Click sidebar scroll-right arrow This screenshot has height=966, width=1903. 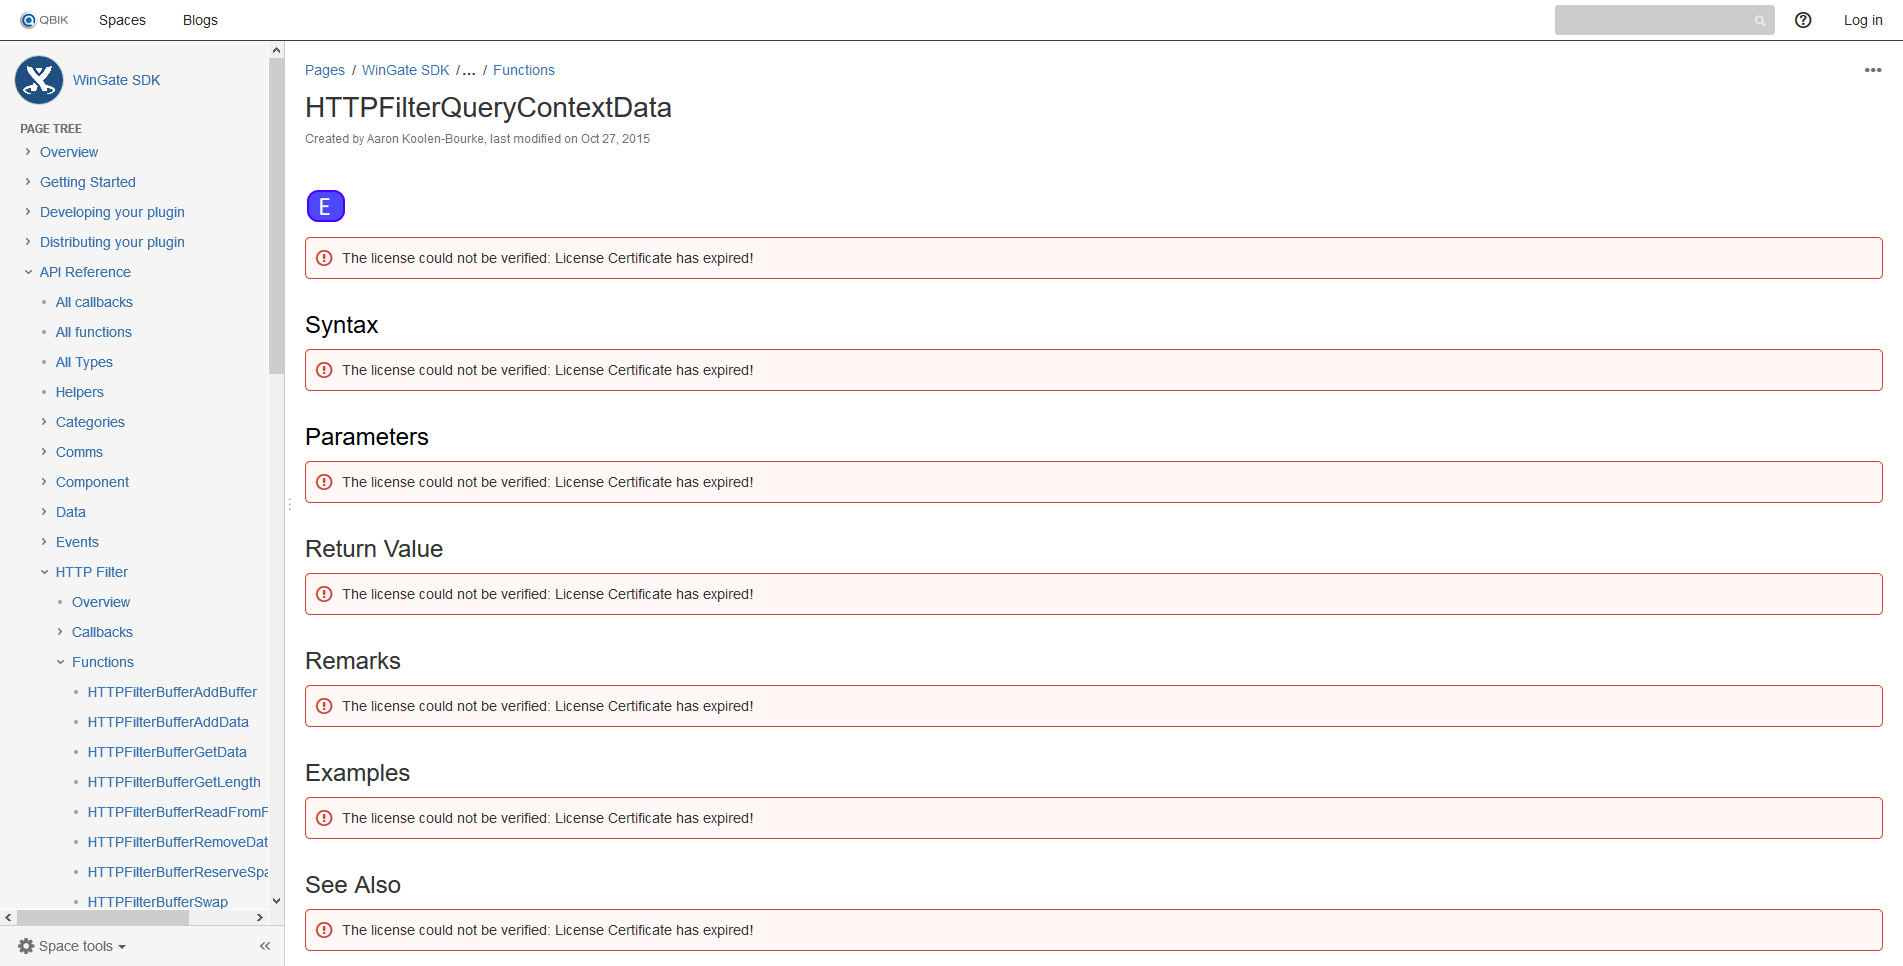260,917
